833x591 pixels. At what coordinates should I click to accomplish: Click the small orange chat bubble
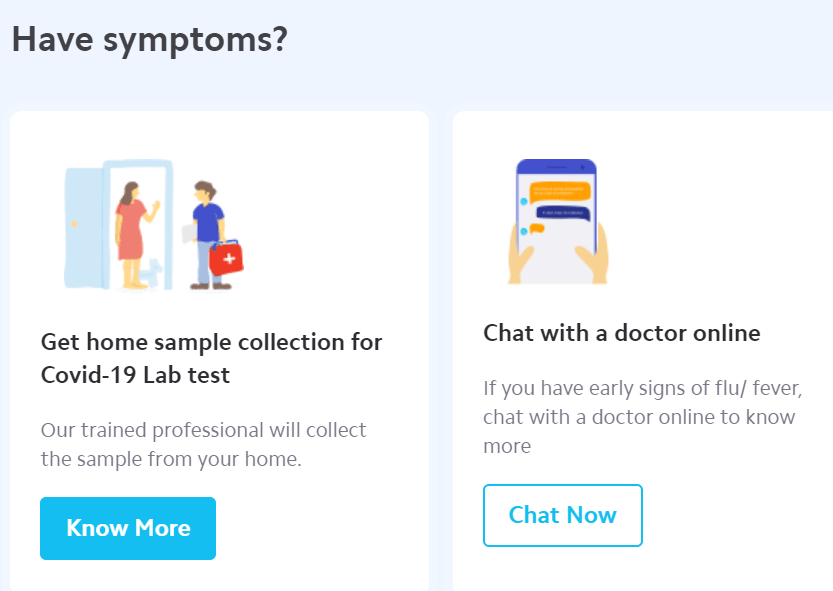click(537, 230)
